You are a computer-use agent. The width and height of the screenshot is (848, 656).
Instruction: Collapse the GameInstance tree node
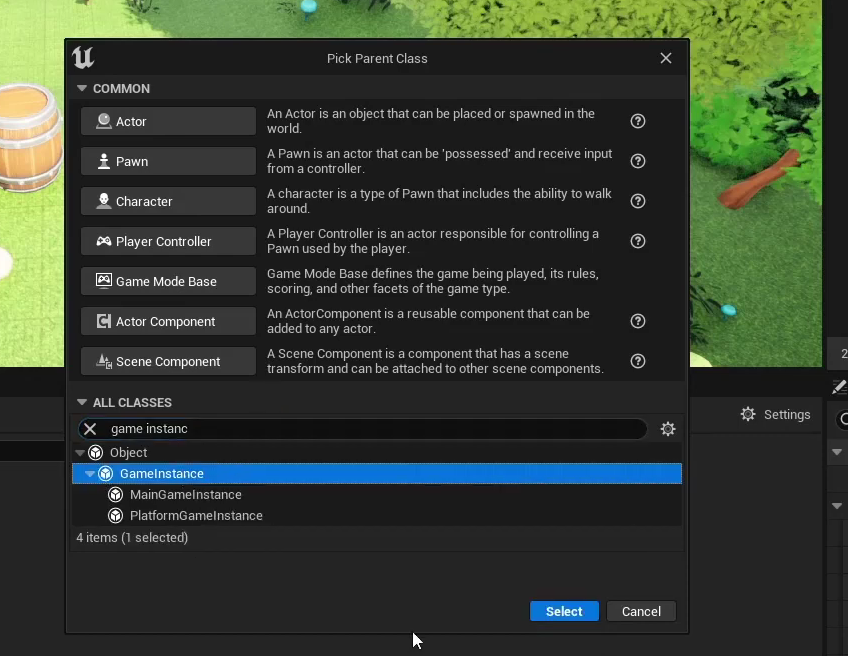[x=90, y=474]
